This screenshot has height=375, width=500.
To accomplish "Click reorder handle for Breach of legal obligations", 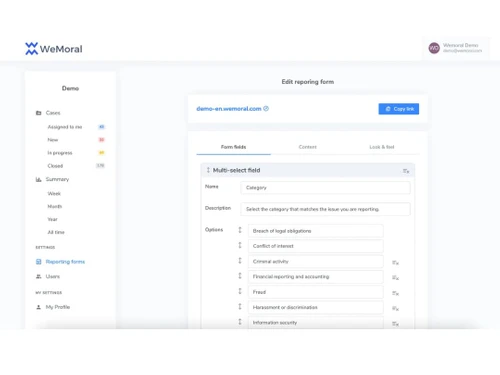I will [x=240, y=230].
